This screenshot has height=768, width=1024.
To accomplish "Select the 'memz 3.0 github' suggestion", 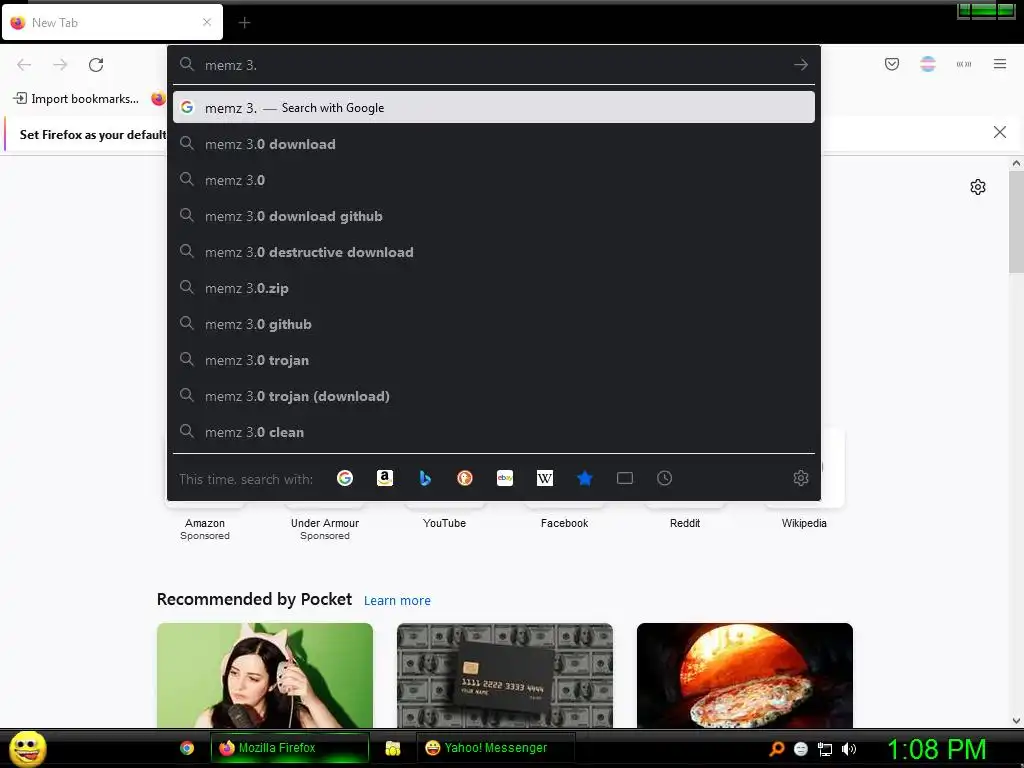I will tap(494, 324).
